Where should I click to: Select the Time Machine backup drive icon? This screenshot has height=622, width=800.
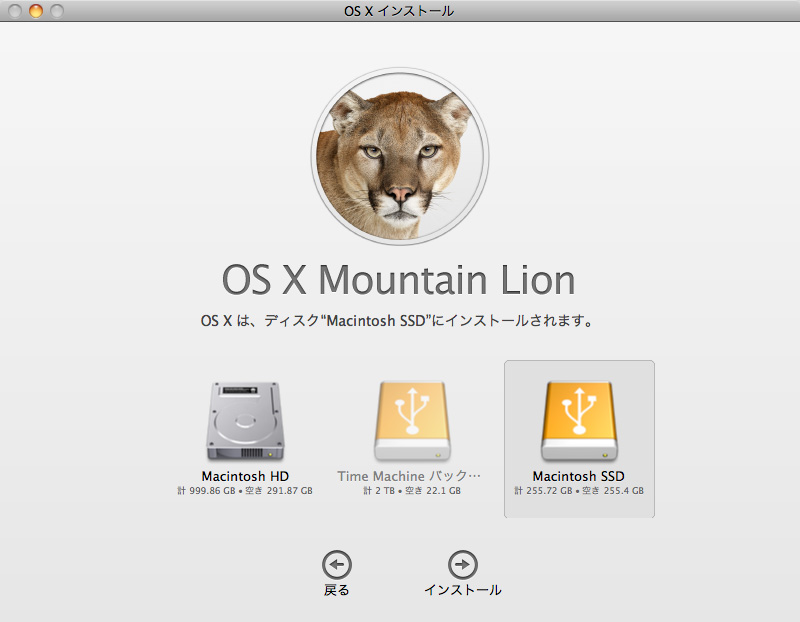click(x=412, y=421)
